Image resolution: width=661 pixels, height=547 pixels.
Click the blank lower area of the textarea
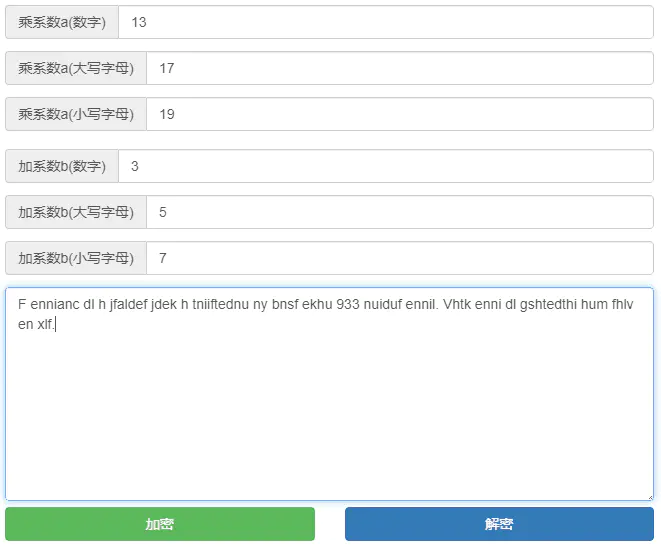(x=329, y=421)
